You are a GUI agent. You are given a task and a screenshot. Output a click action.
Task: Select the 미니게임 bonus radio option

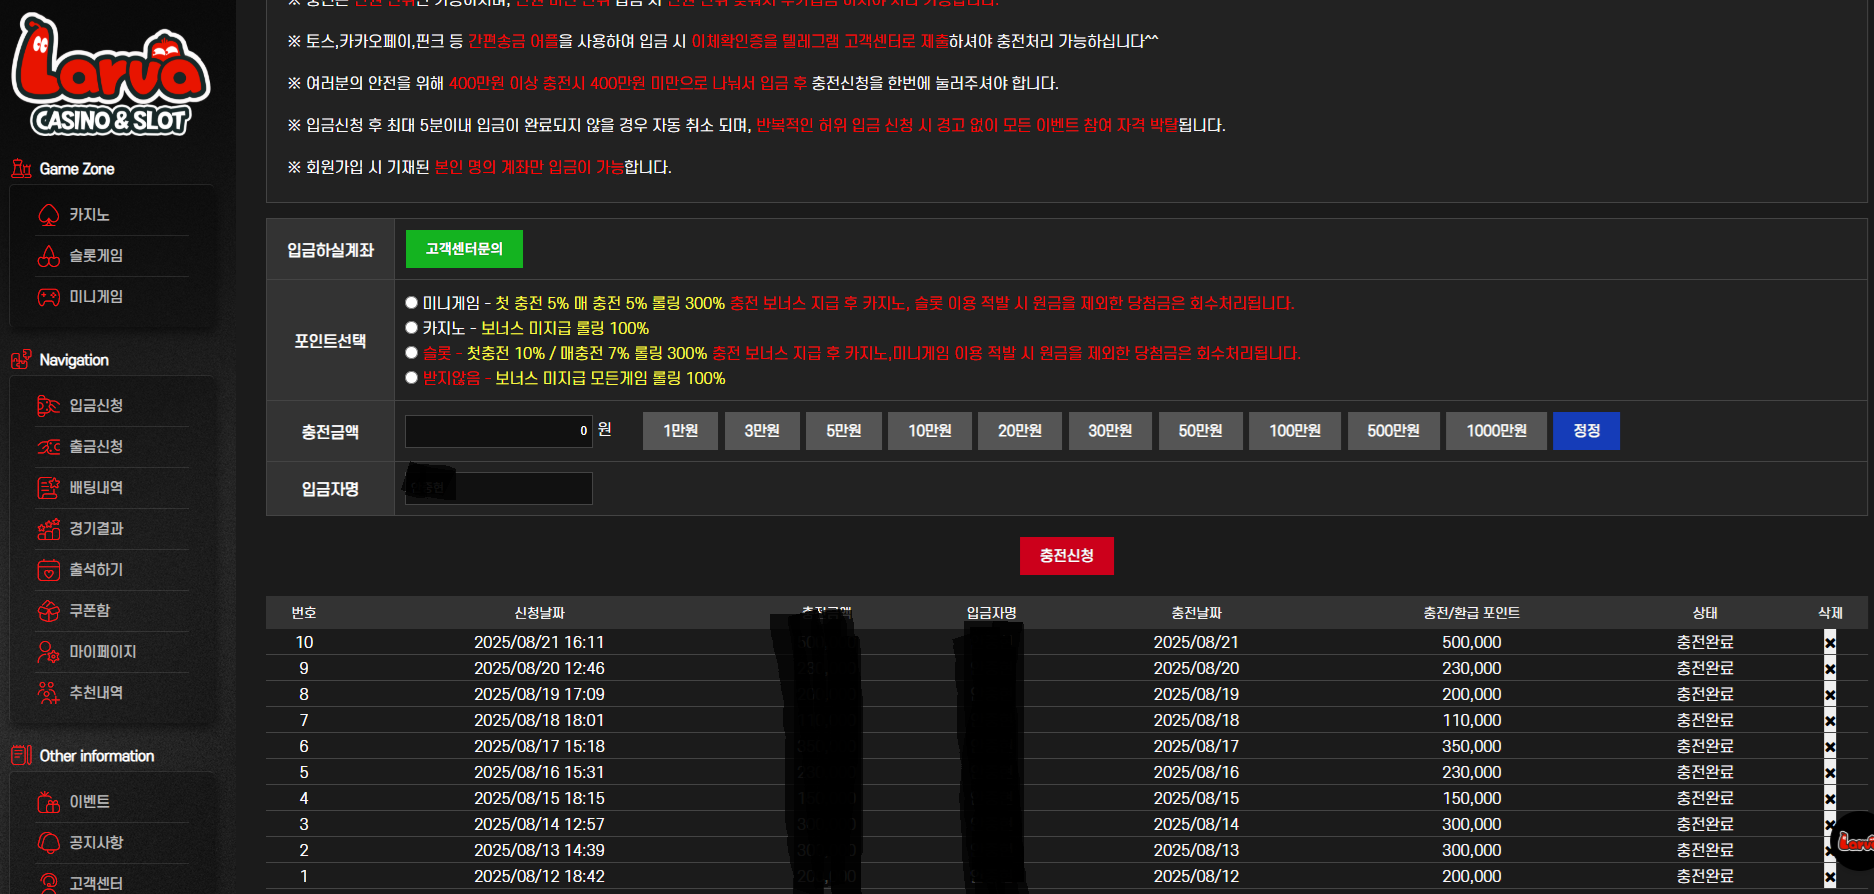pyautogui.click(x=411, y=302)
